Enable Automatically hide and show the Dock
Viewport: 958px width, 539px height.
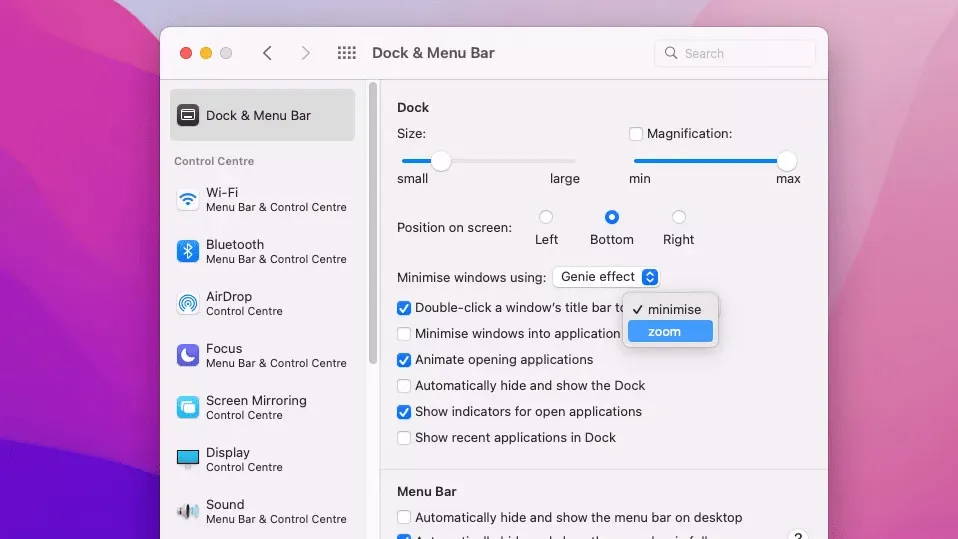tap(404, 386)
